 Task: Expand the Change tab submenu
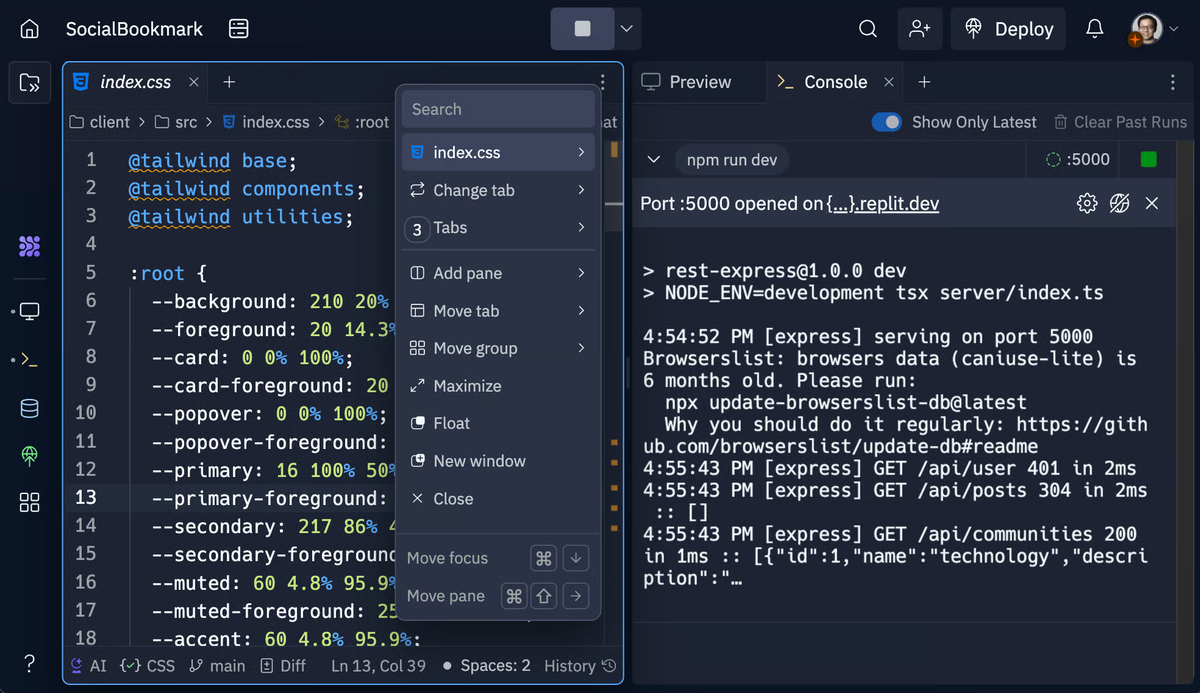(498, 190)
